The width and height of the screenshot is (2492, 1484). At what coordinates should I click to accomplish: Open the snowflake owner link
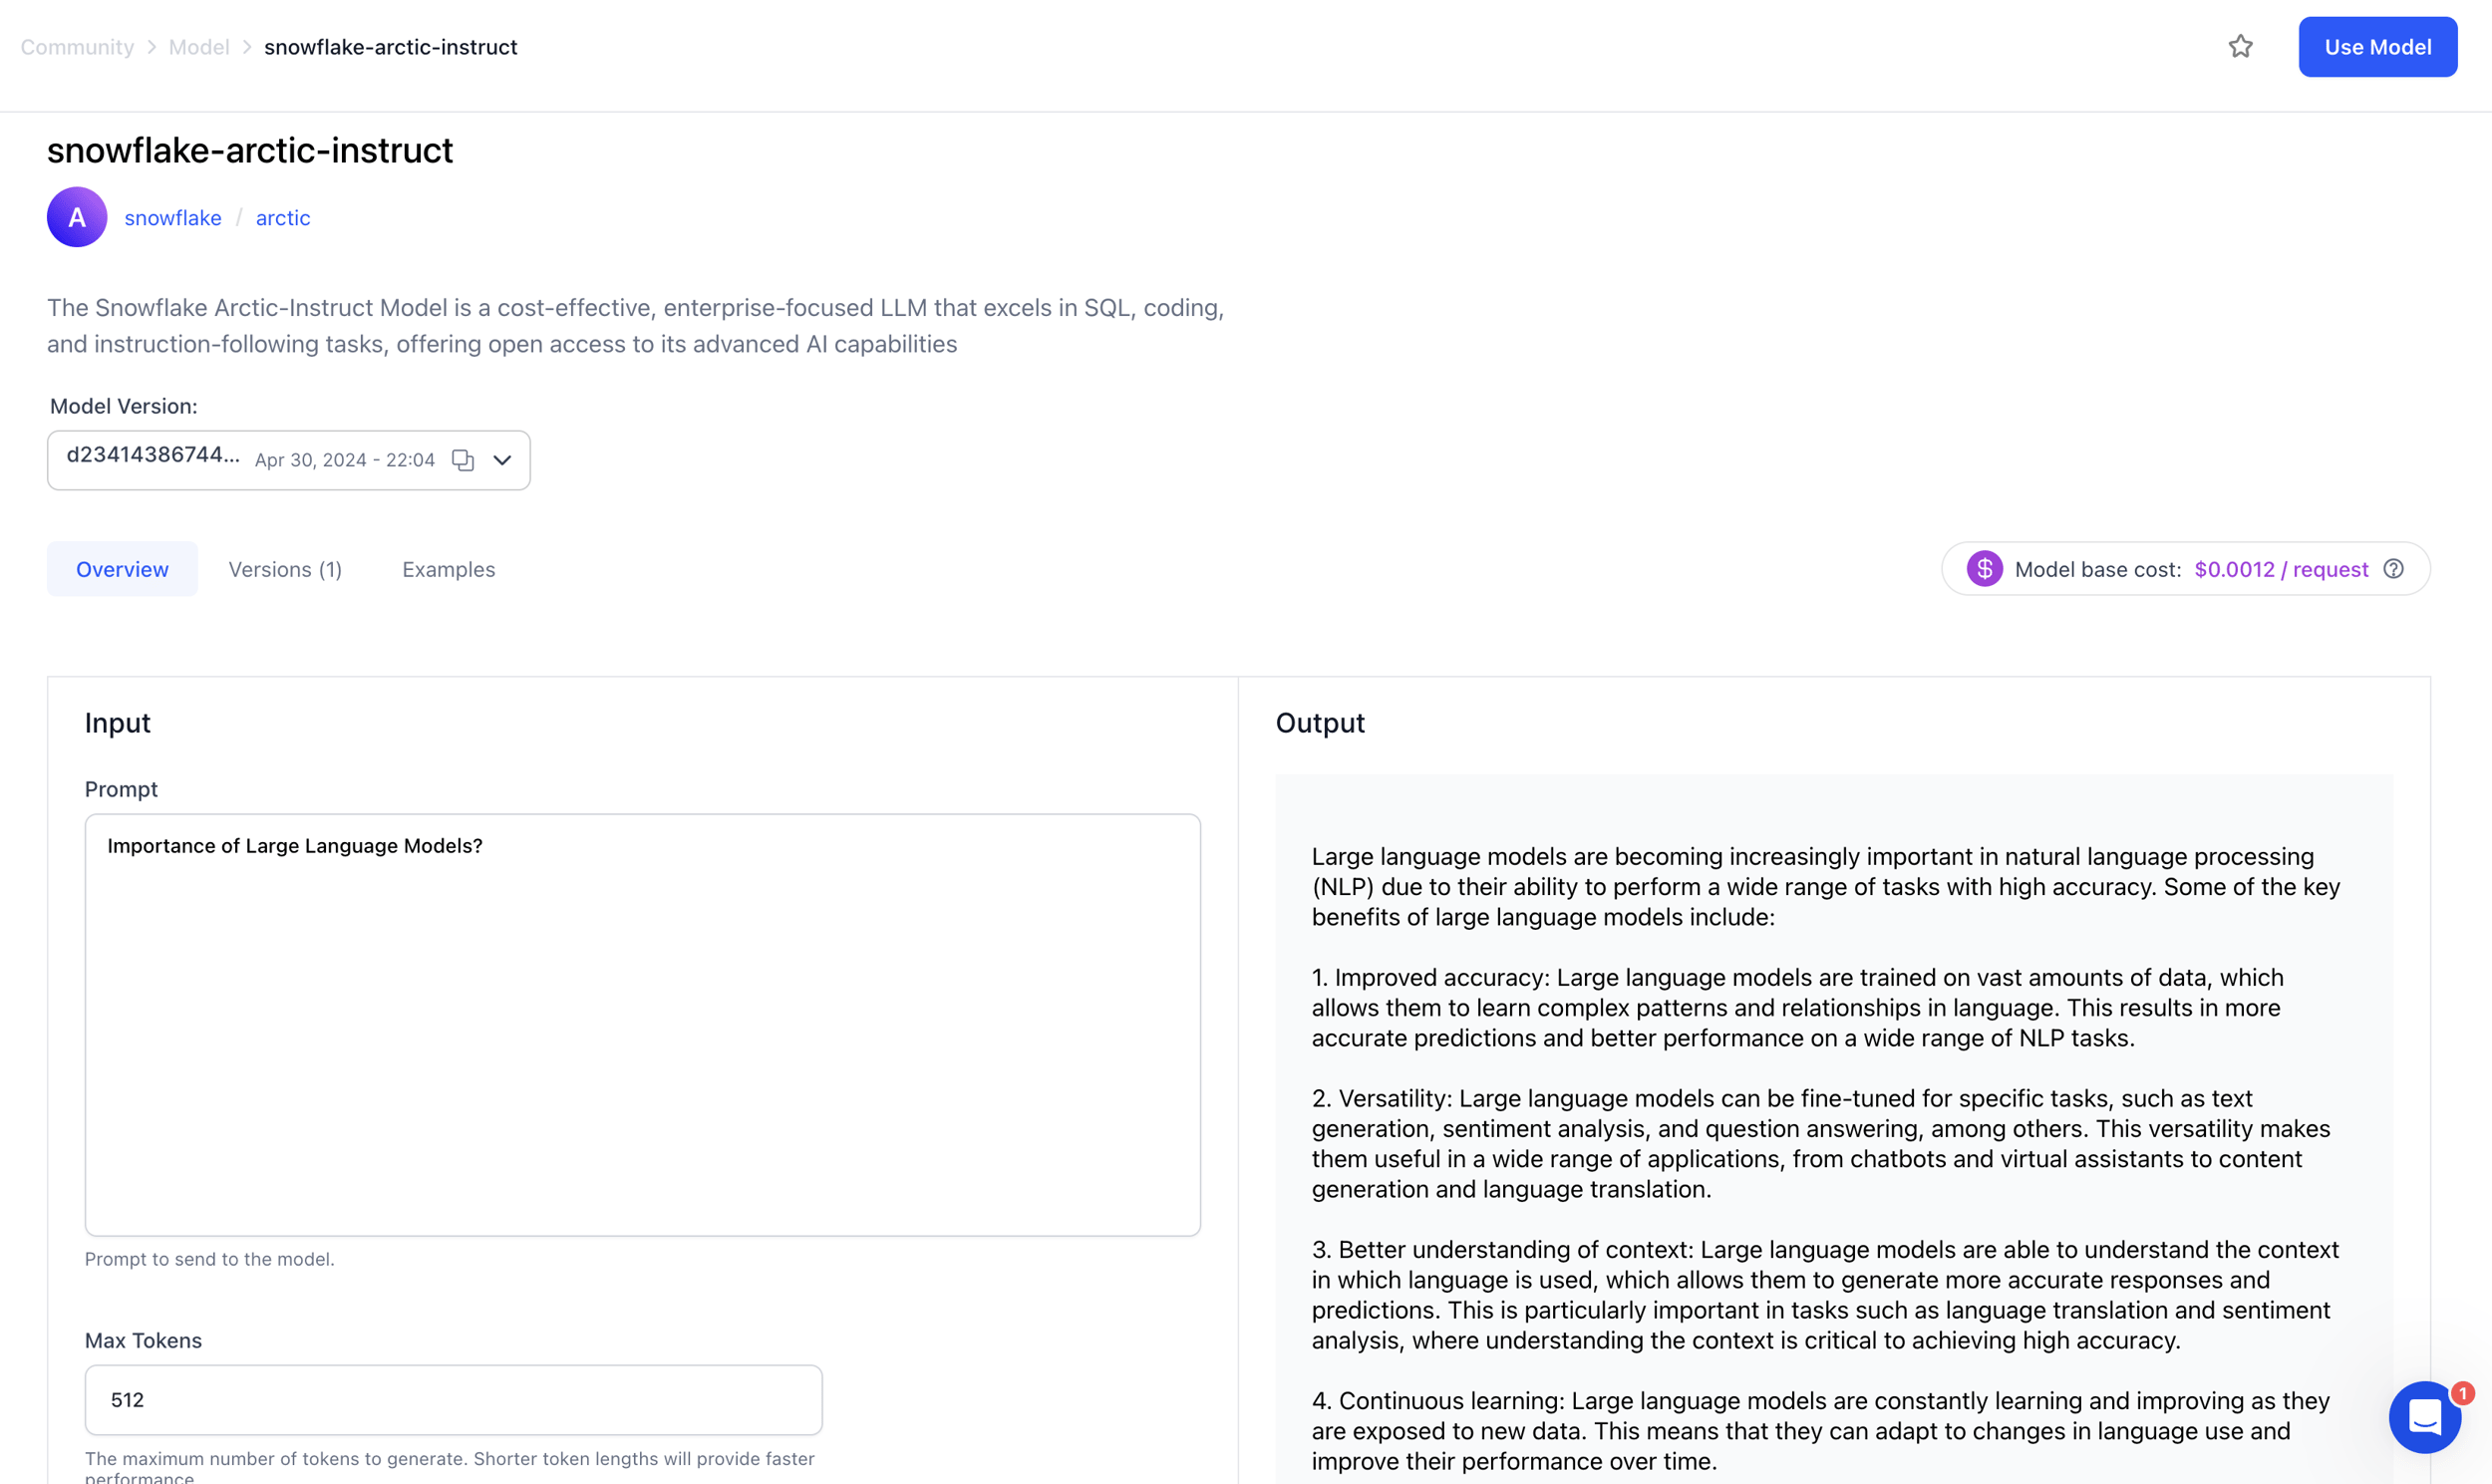[x=173, y=218]
